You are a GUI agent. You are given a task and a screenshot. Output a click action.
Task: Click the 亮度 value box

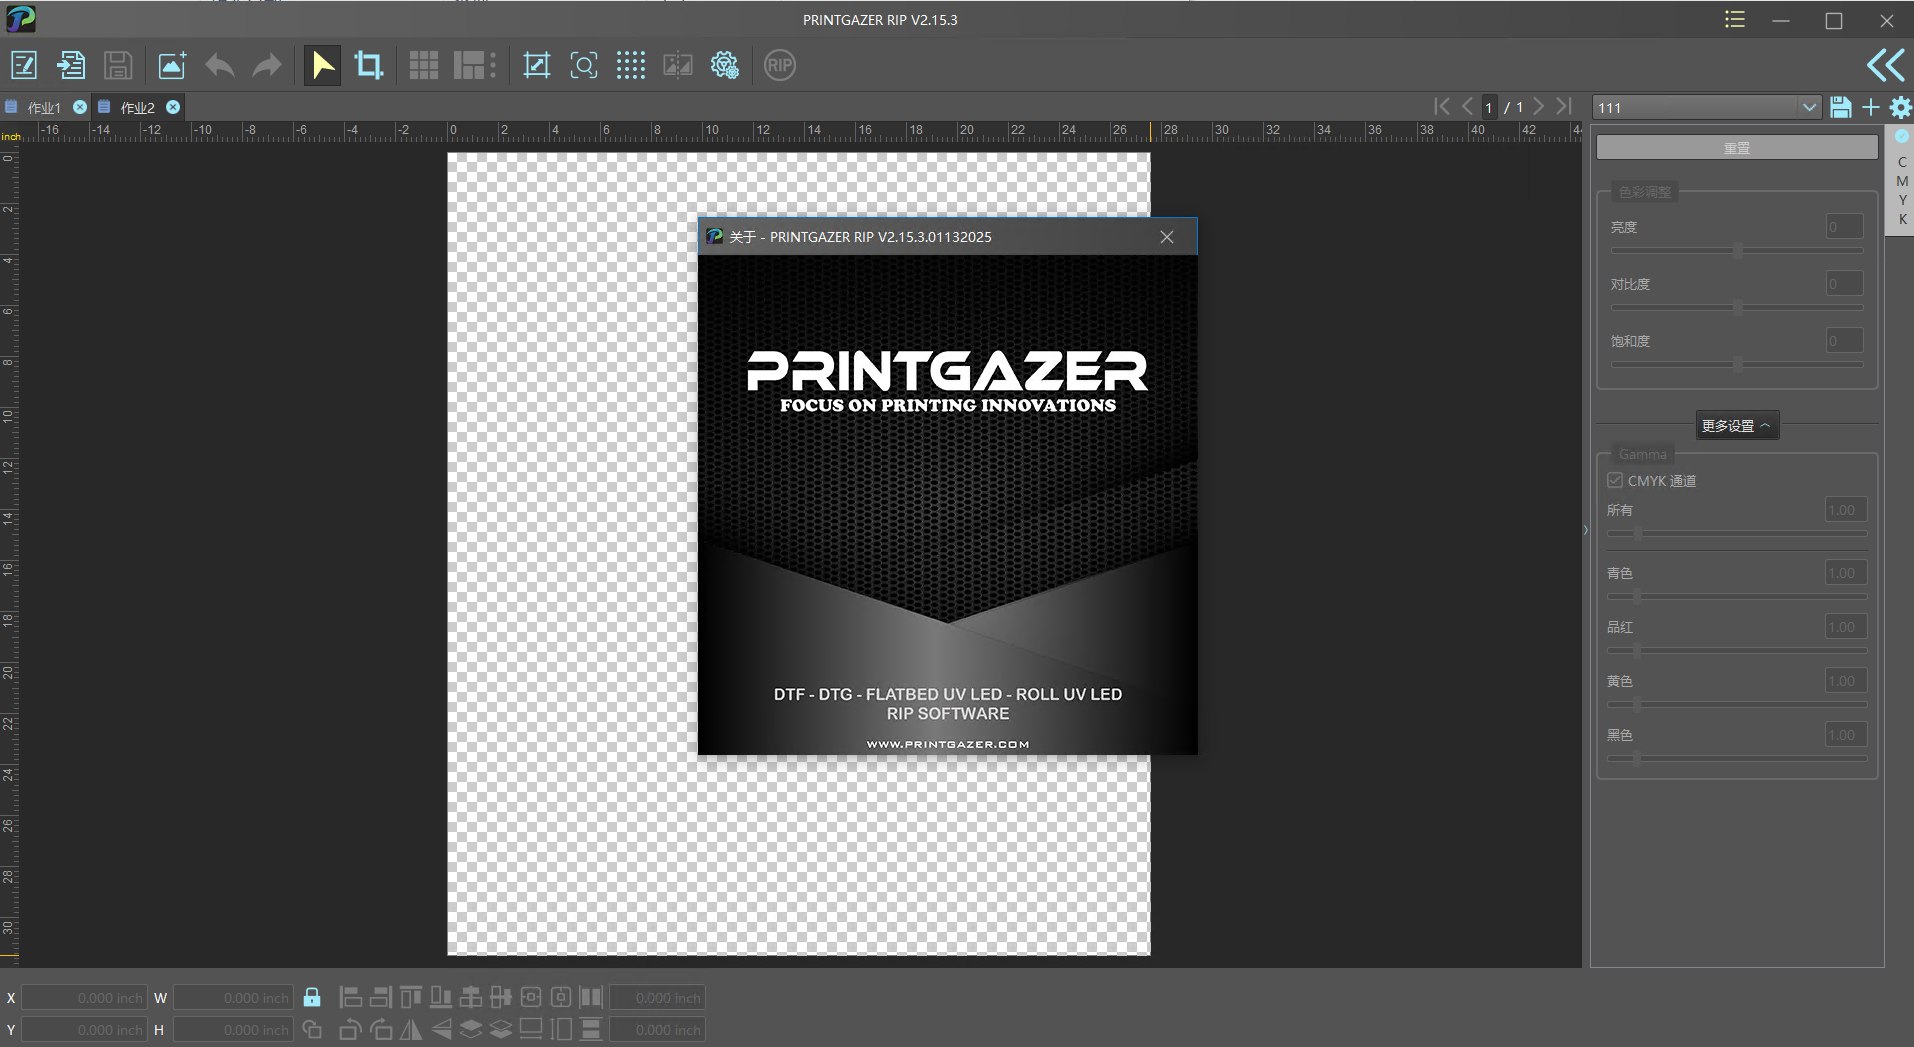click(1844, 227)
